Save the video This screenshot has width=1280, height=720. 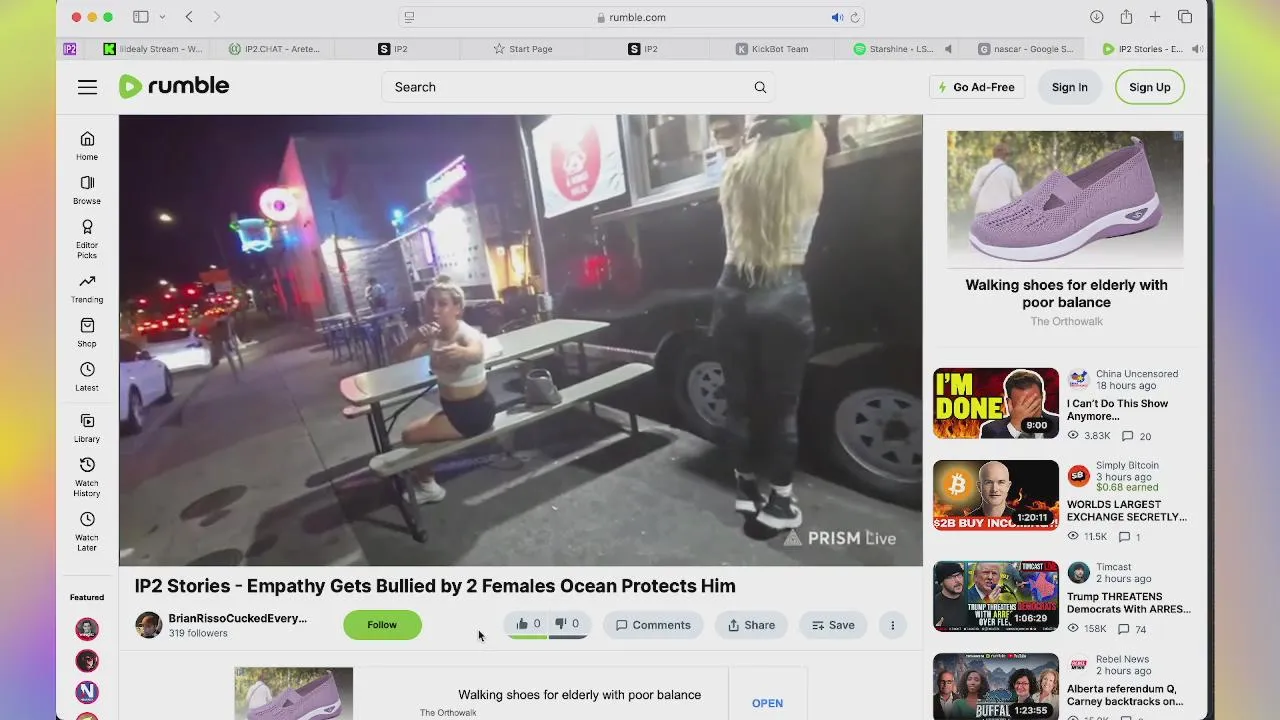(833, 625)
